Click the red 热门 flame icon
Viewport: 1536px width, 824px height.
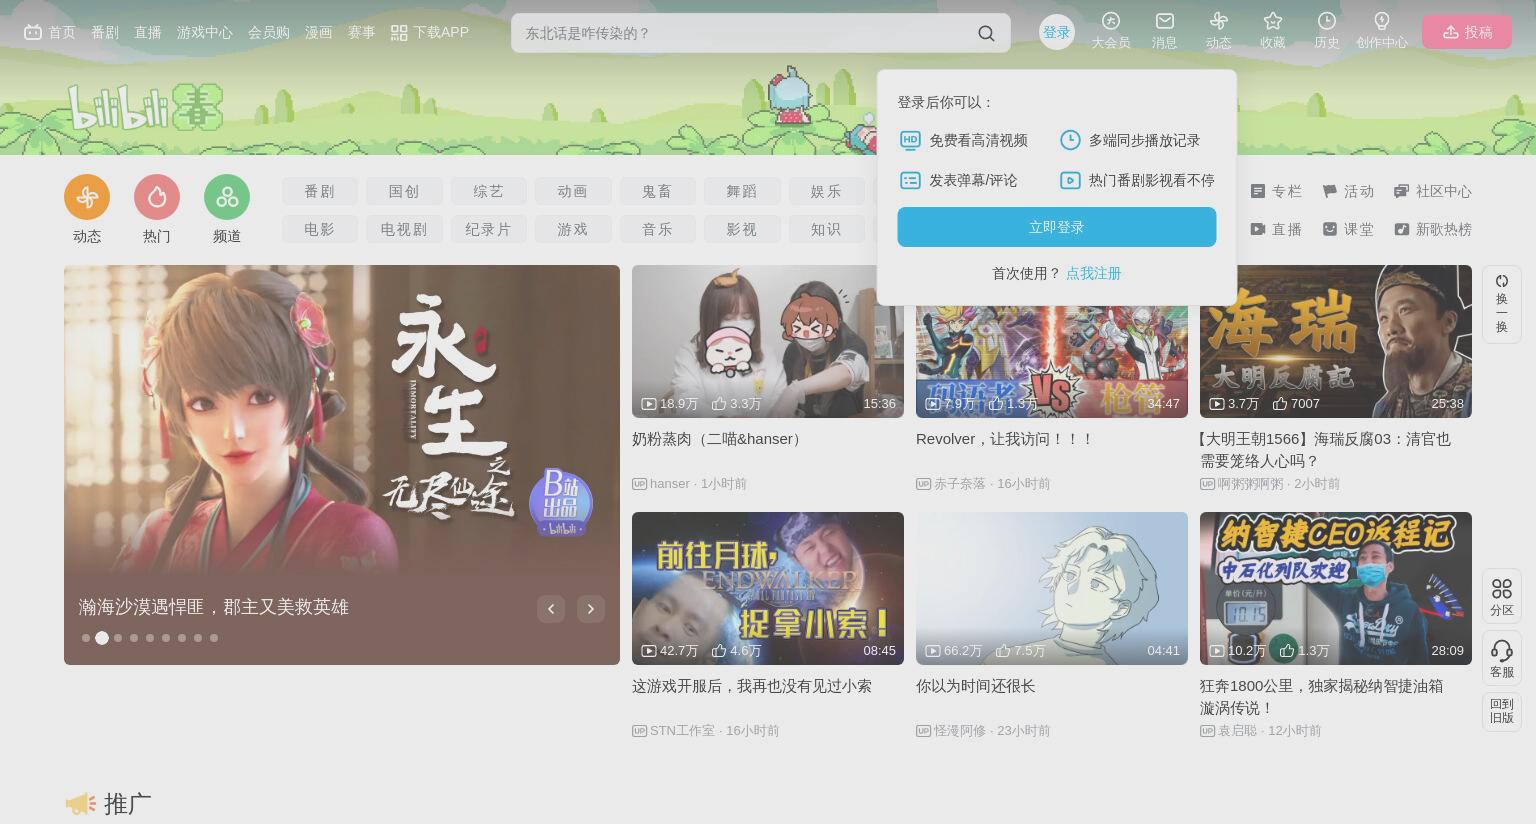click(x=157, y=197)
